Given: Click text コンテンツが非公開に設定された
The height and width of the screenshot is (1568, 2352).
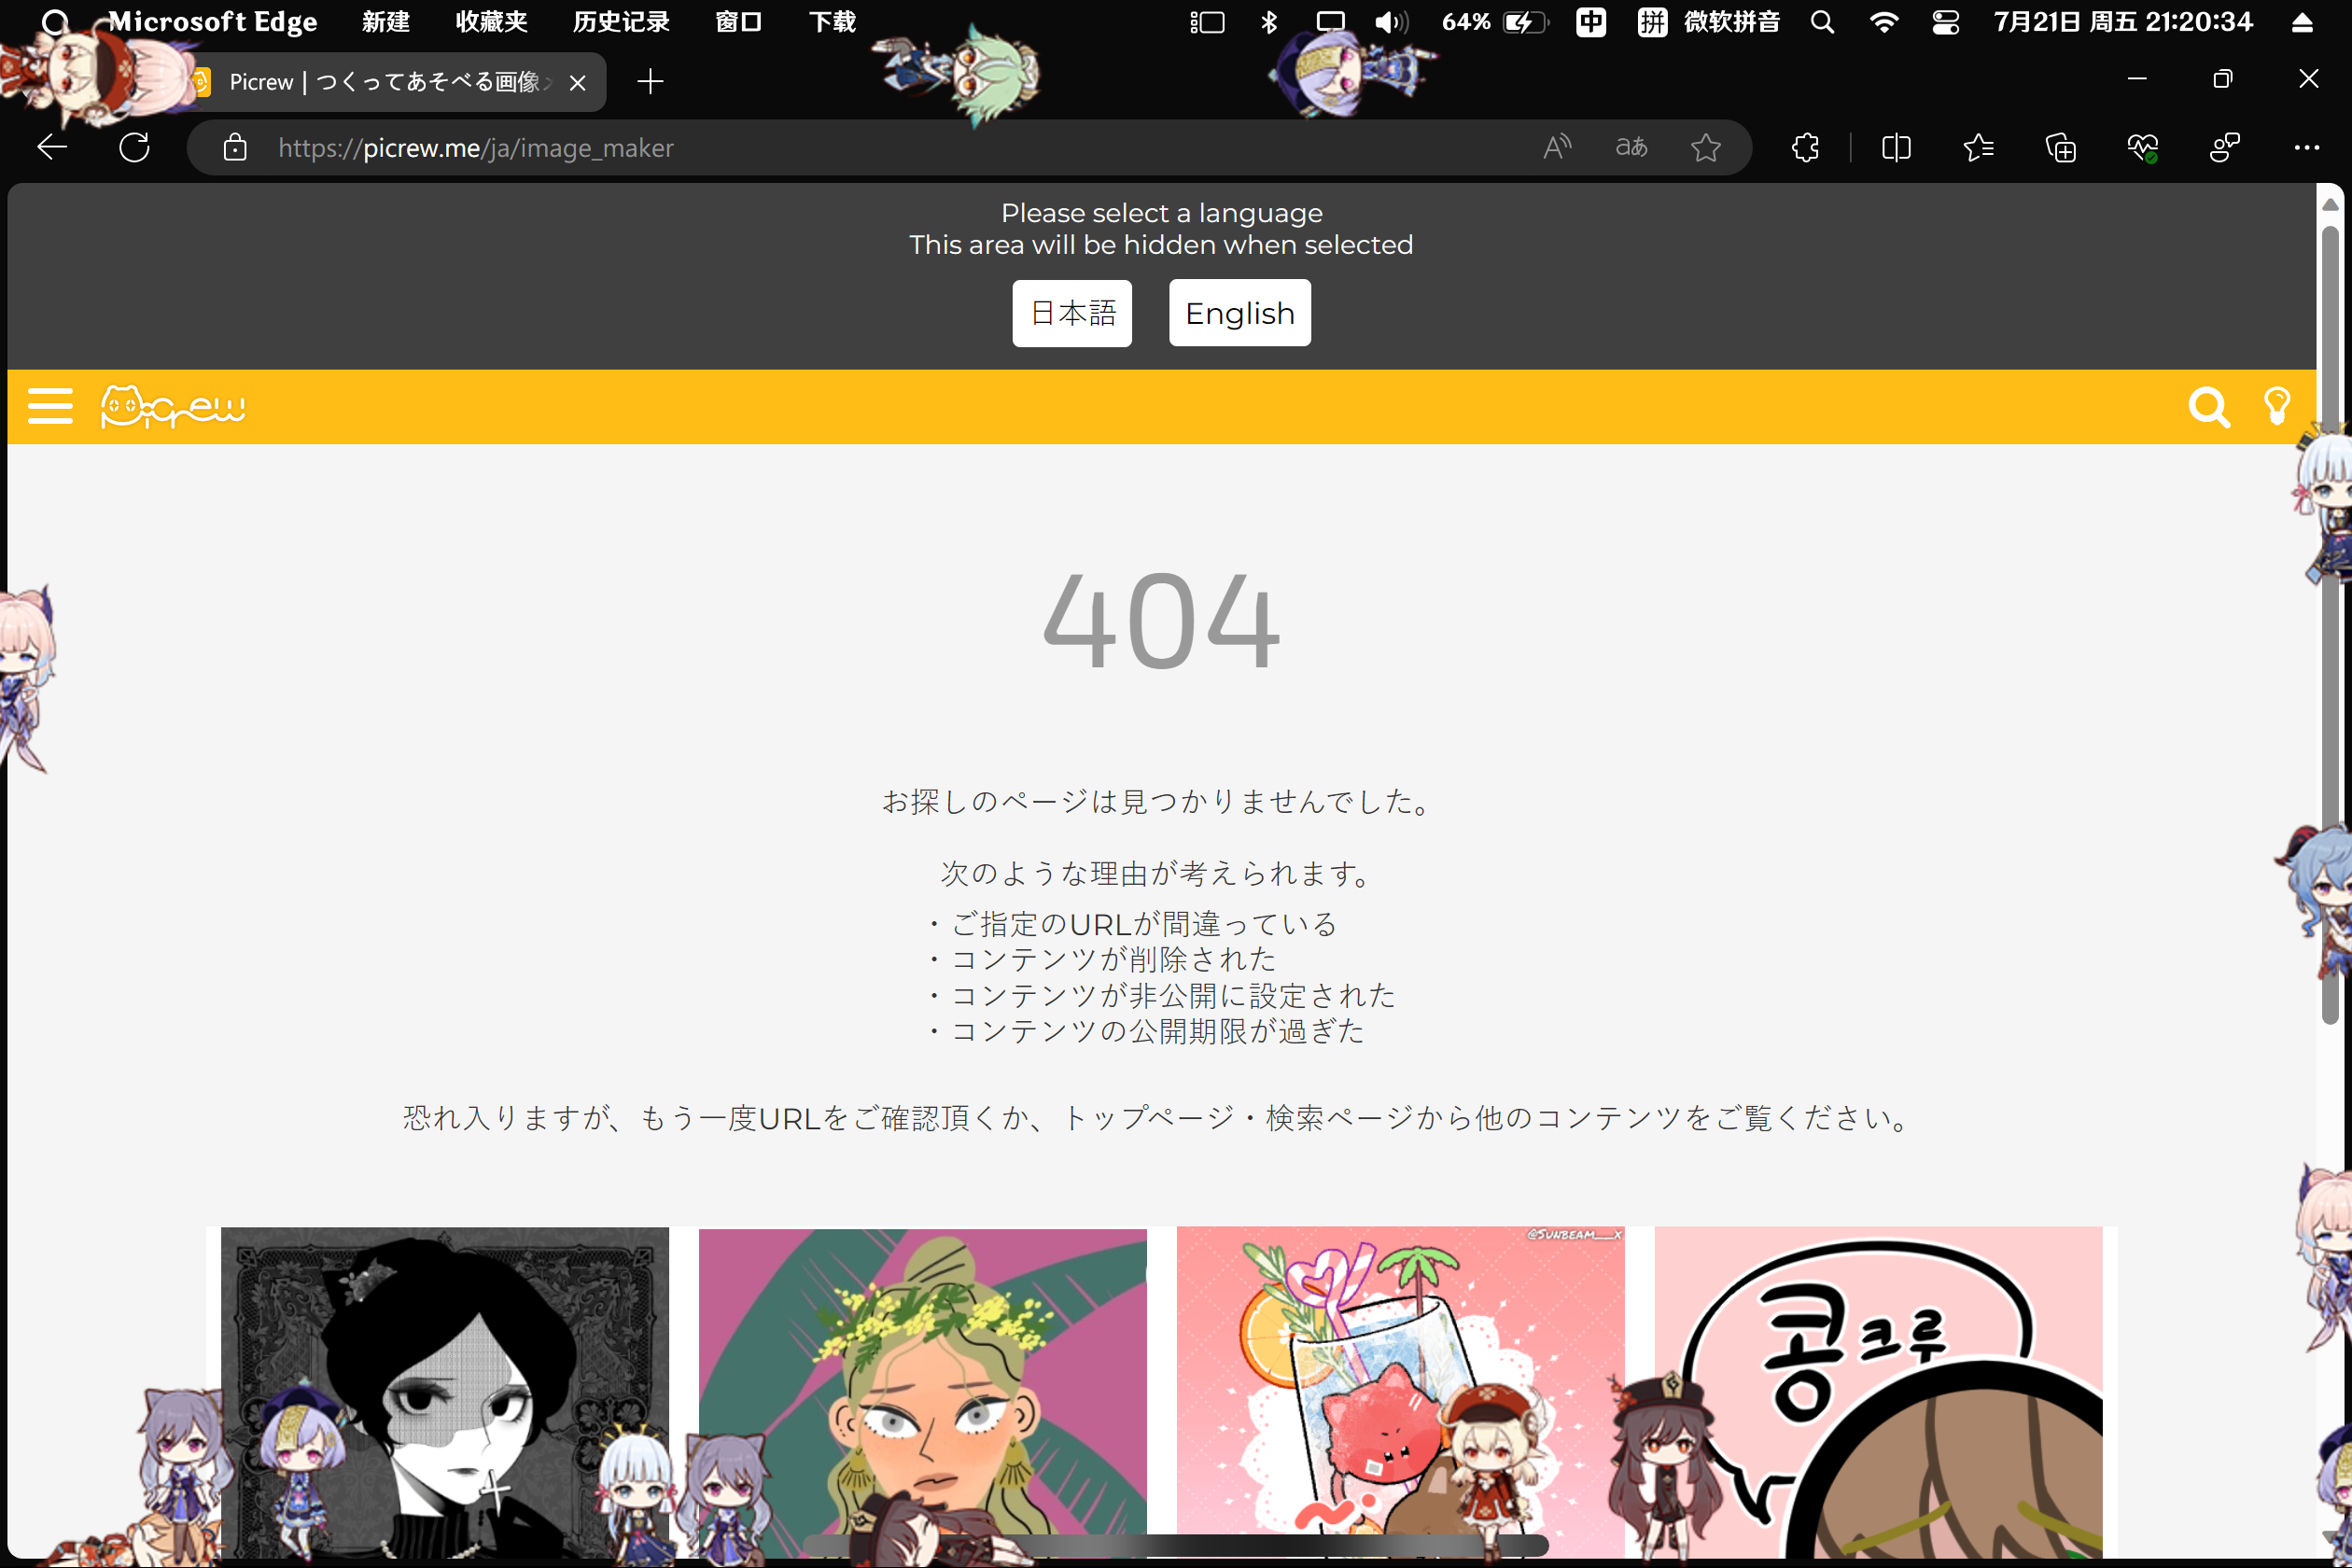Looking at the screenshot, I should coord(1173,995).
